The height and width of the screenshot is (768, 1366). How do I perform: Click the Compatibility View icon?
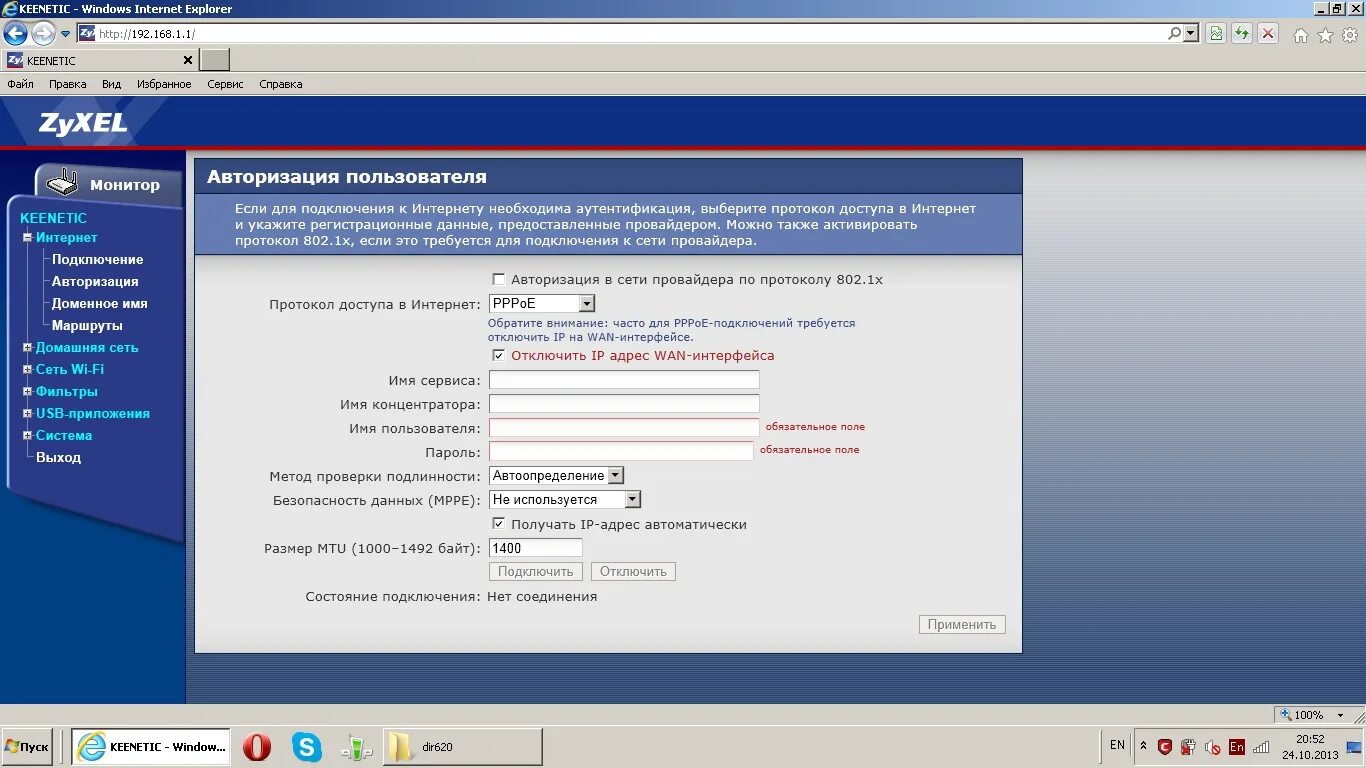click(x=1216, y=34)
